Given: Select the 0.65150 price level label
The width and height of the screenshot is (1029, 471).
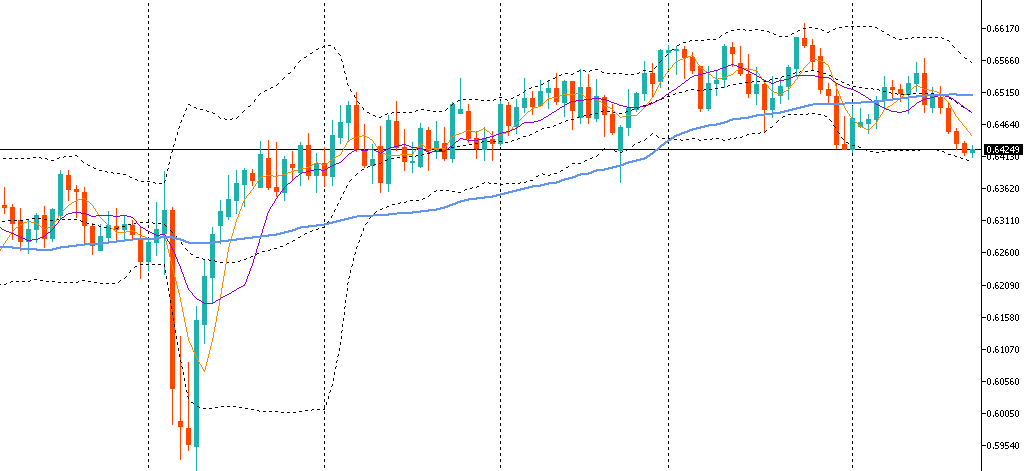Looking at the screenshot, I should pos(1002,93).
